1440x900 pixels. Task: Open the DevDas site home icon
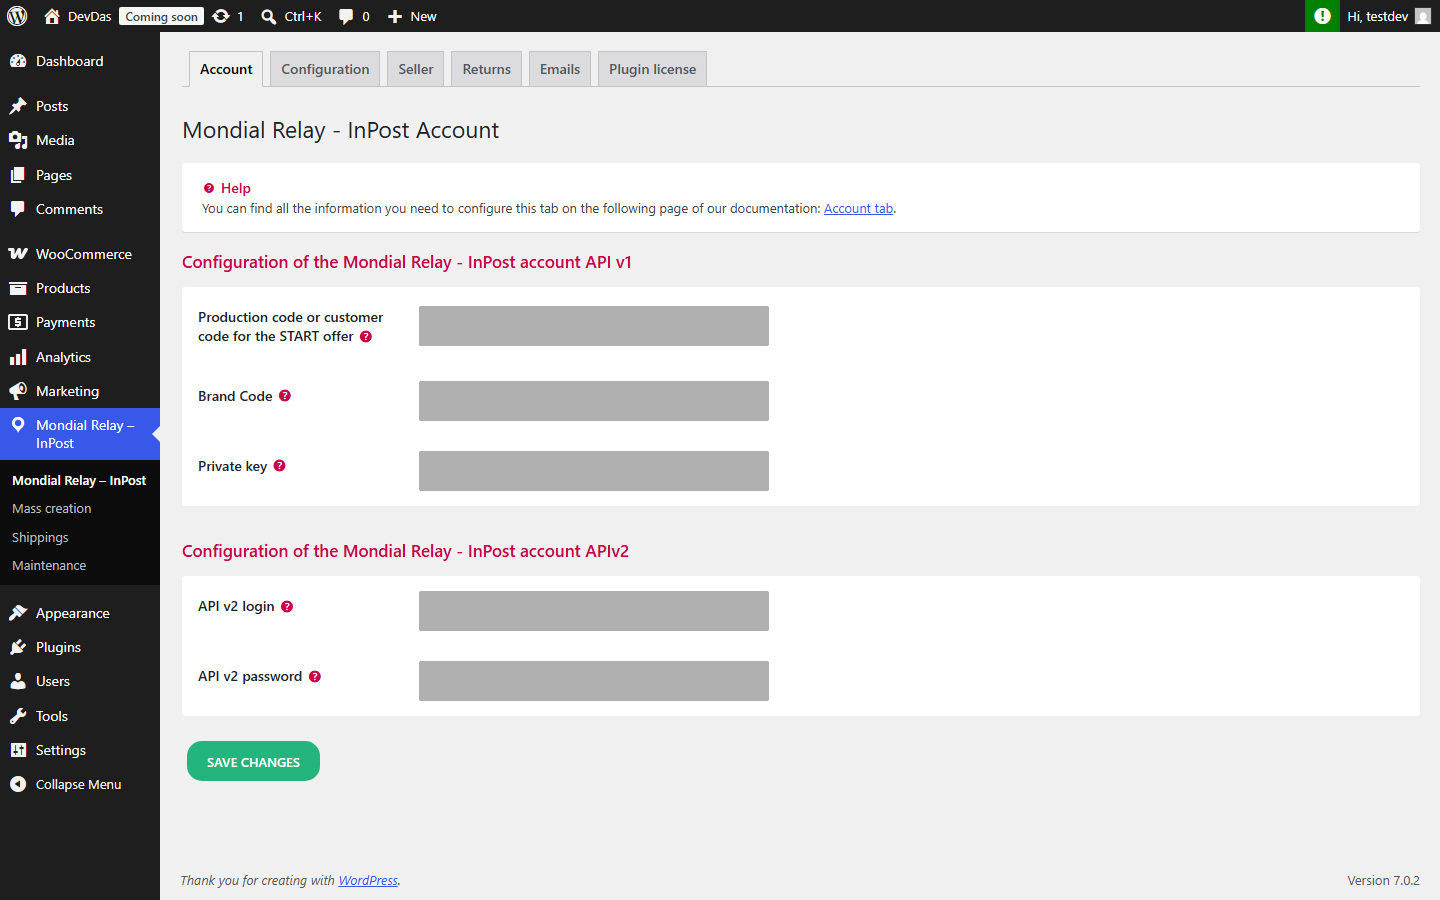point(52,16)
